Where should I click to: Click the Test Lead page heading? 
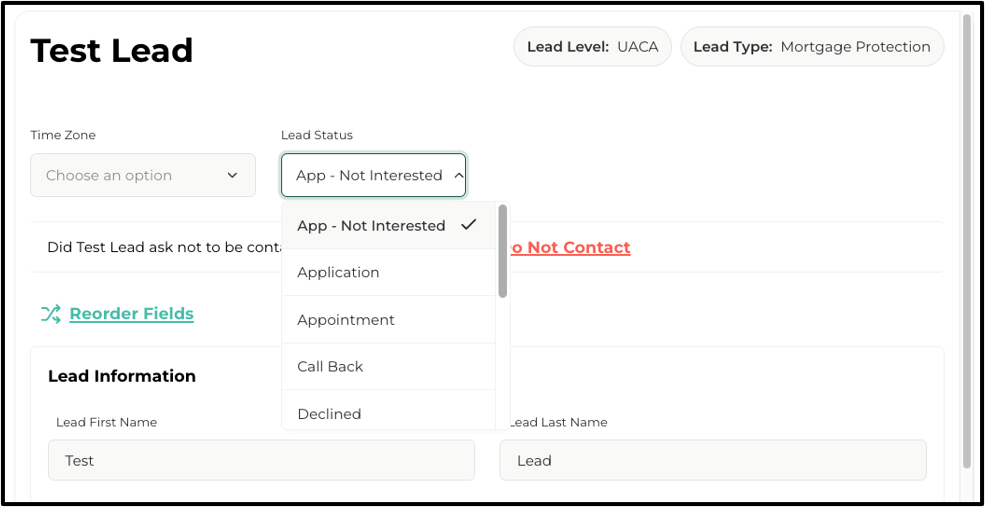[112, 51]
